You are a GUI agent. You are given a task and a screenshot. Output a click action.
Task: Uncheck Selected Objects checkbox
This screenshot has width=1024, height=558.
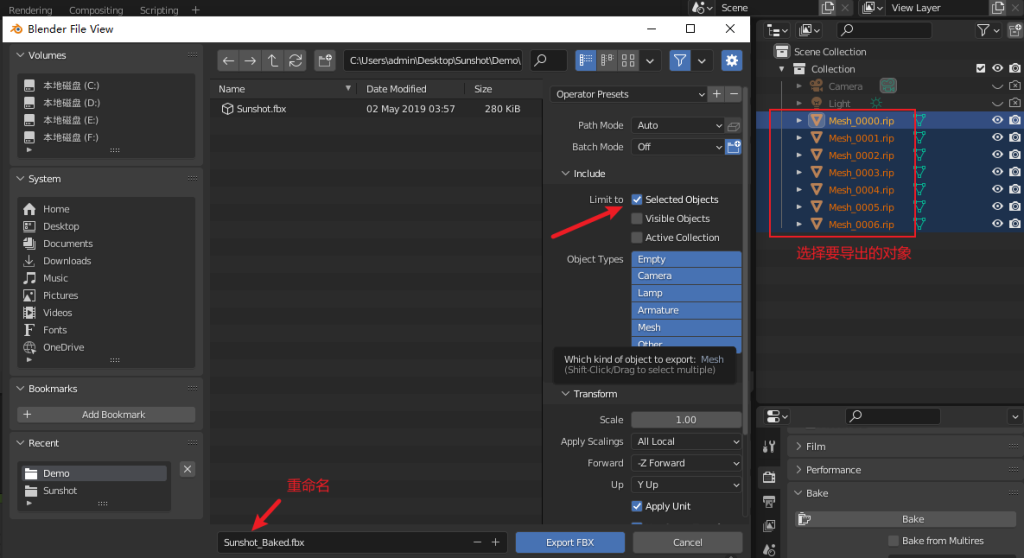point(637,200)
